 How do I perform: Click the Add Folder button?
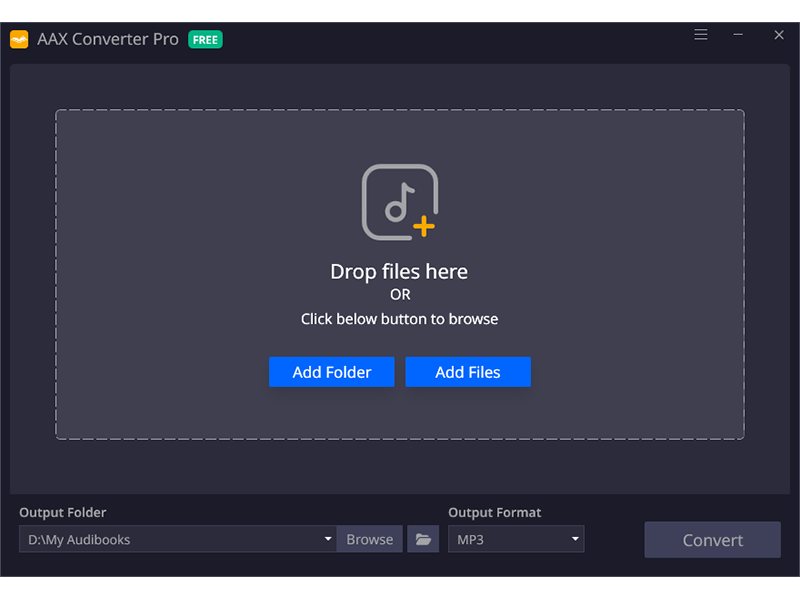pos(332,372)
